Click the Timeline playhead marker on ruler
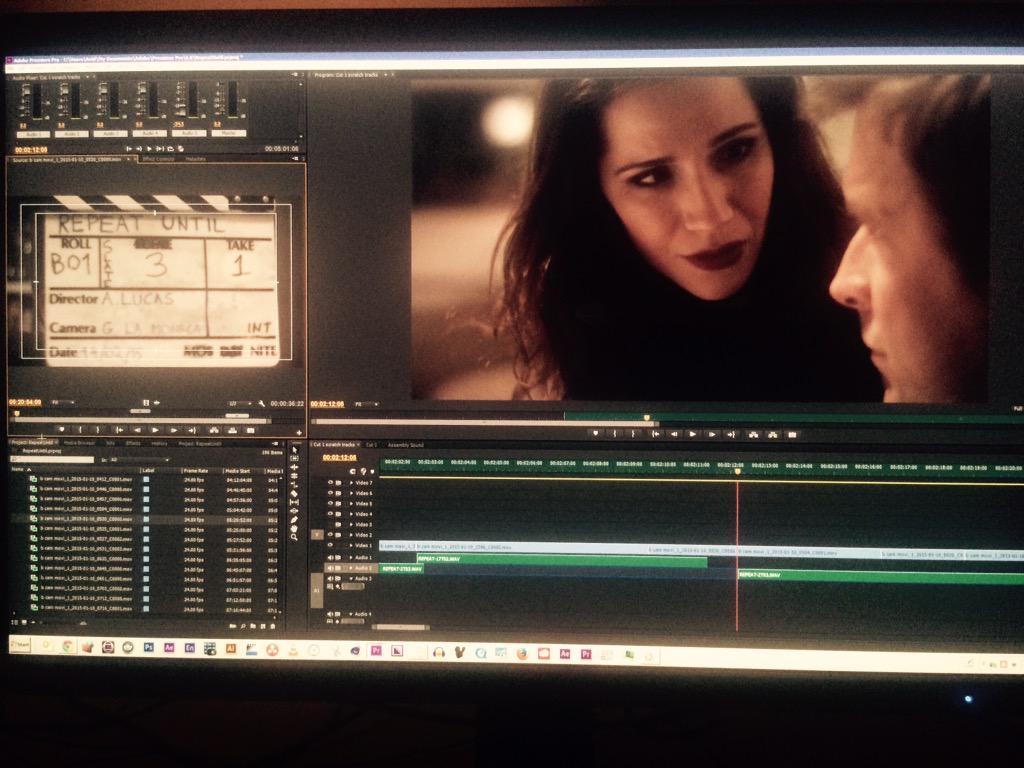1024x768 pixels. [738, 471]
